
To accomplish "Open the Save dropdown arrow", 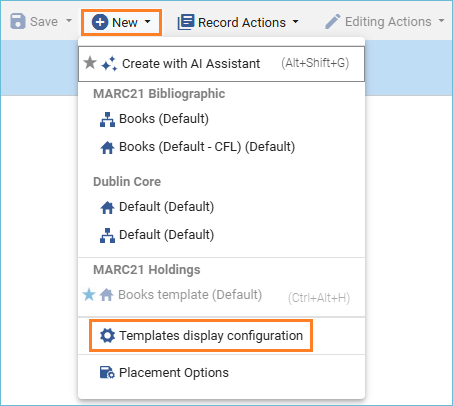I will [69, 20].
